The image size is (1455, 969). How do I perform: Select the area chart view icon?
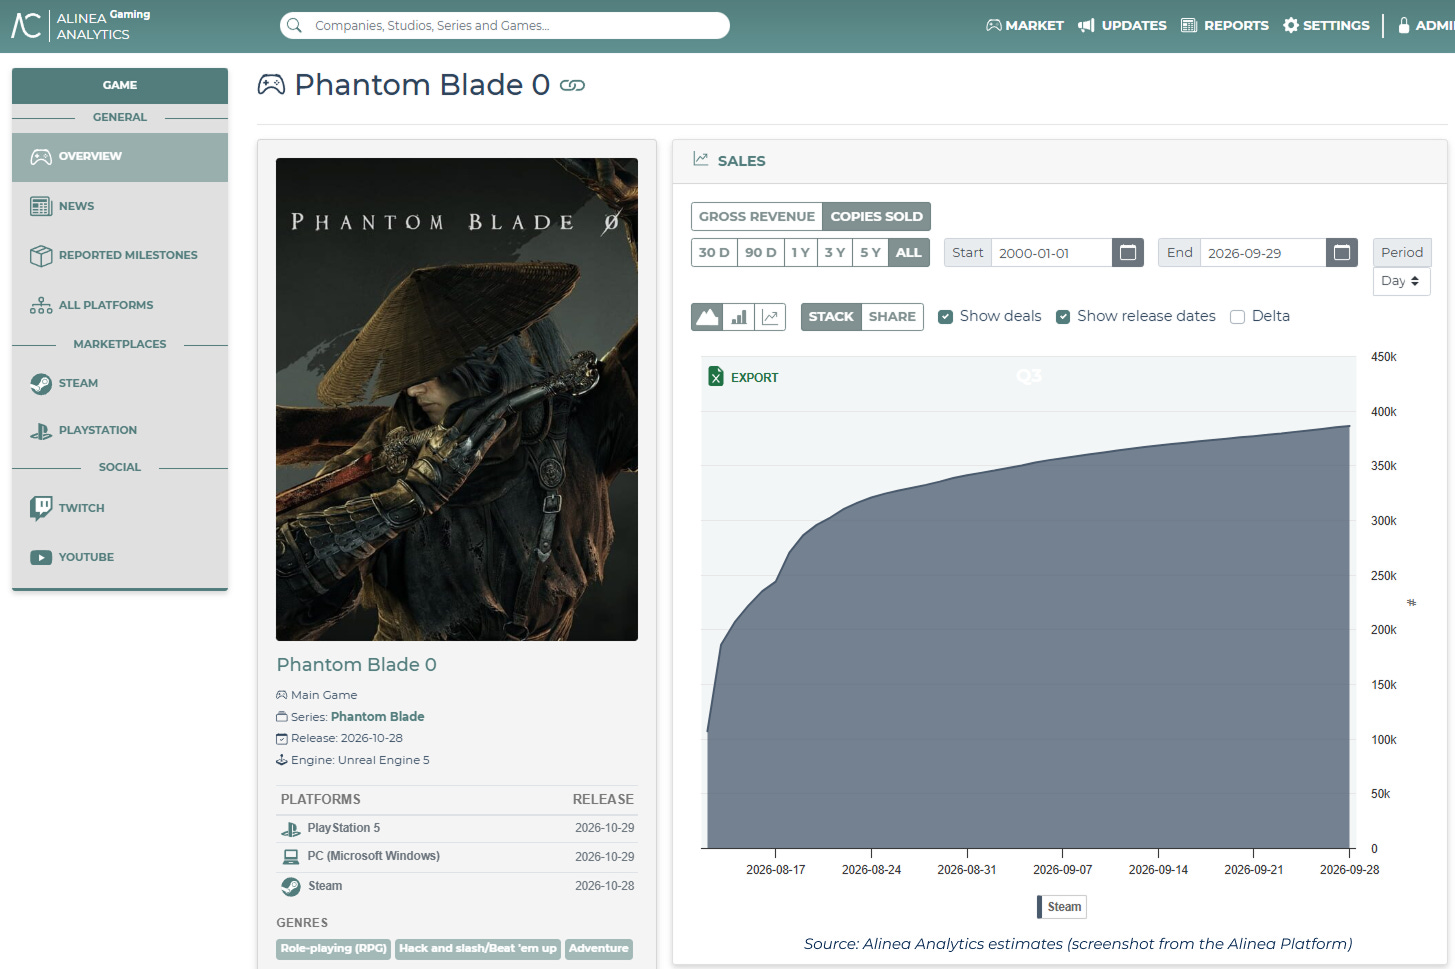click(x=707, y=317)
